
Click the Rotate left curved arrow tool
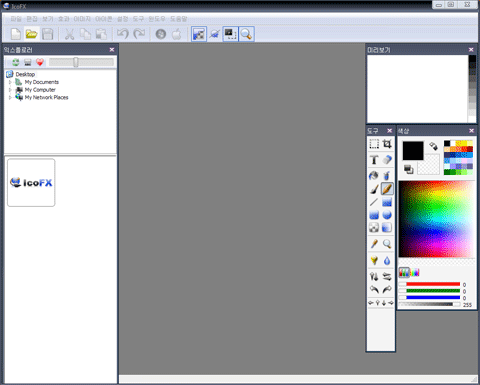pyautogui.click(x=374, y=289)
